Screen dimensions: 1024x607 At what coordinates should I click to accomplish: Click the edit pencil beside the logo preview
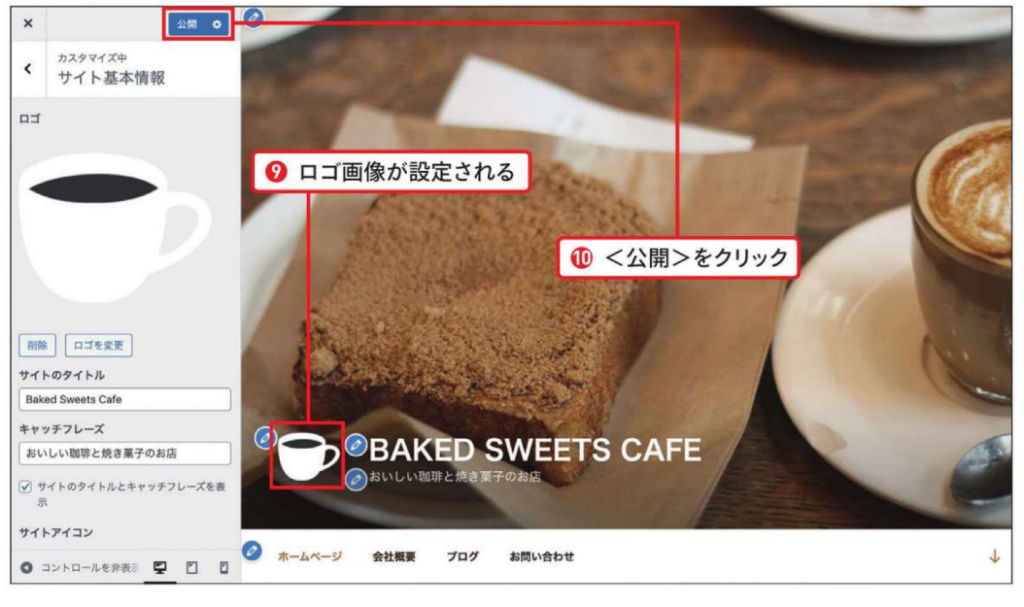pos(264,438)
